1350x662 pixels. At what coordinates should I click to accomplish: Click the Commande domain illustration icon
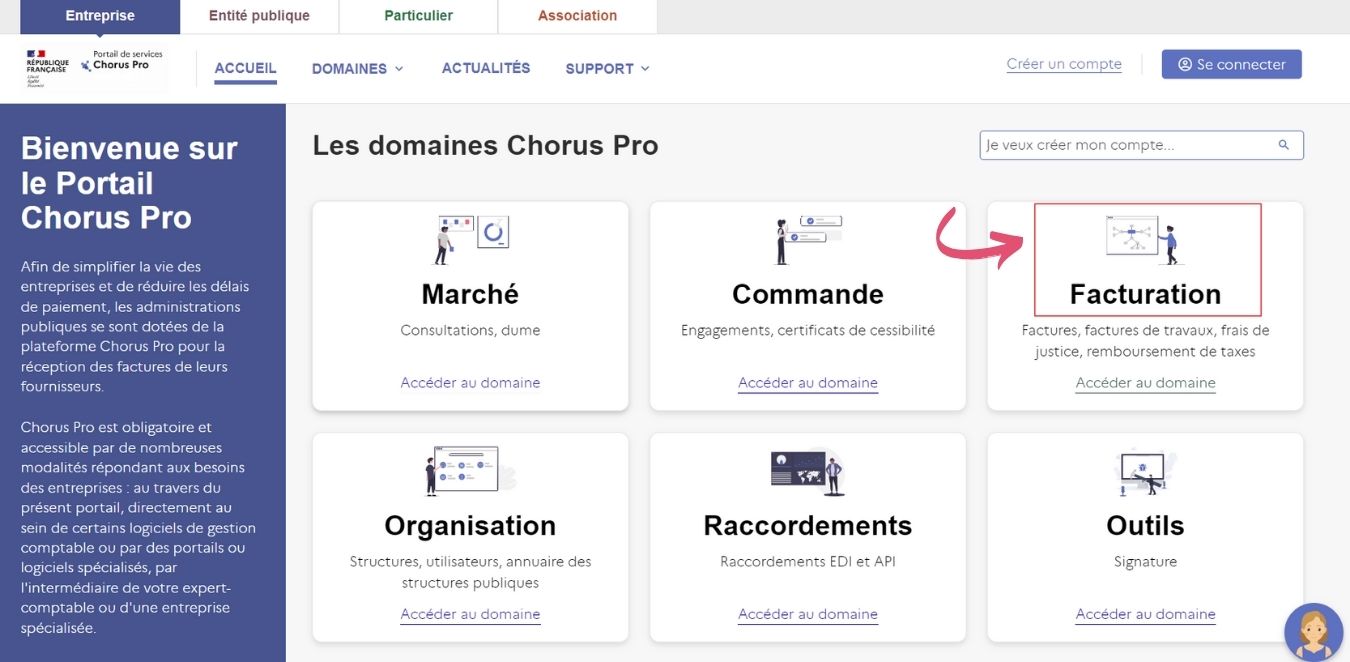tap(808, 239)
